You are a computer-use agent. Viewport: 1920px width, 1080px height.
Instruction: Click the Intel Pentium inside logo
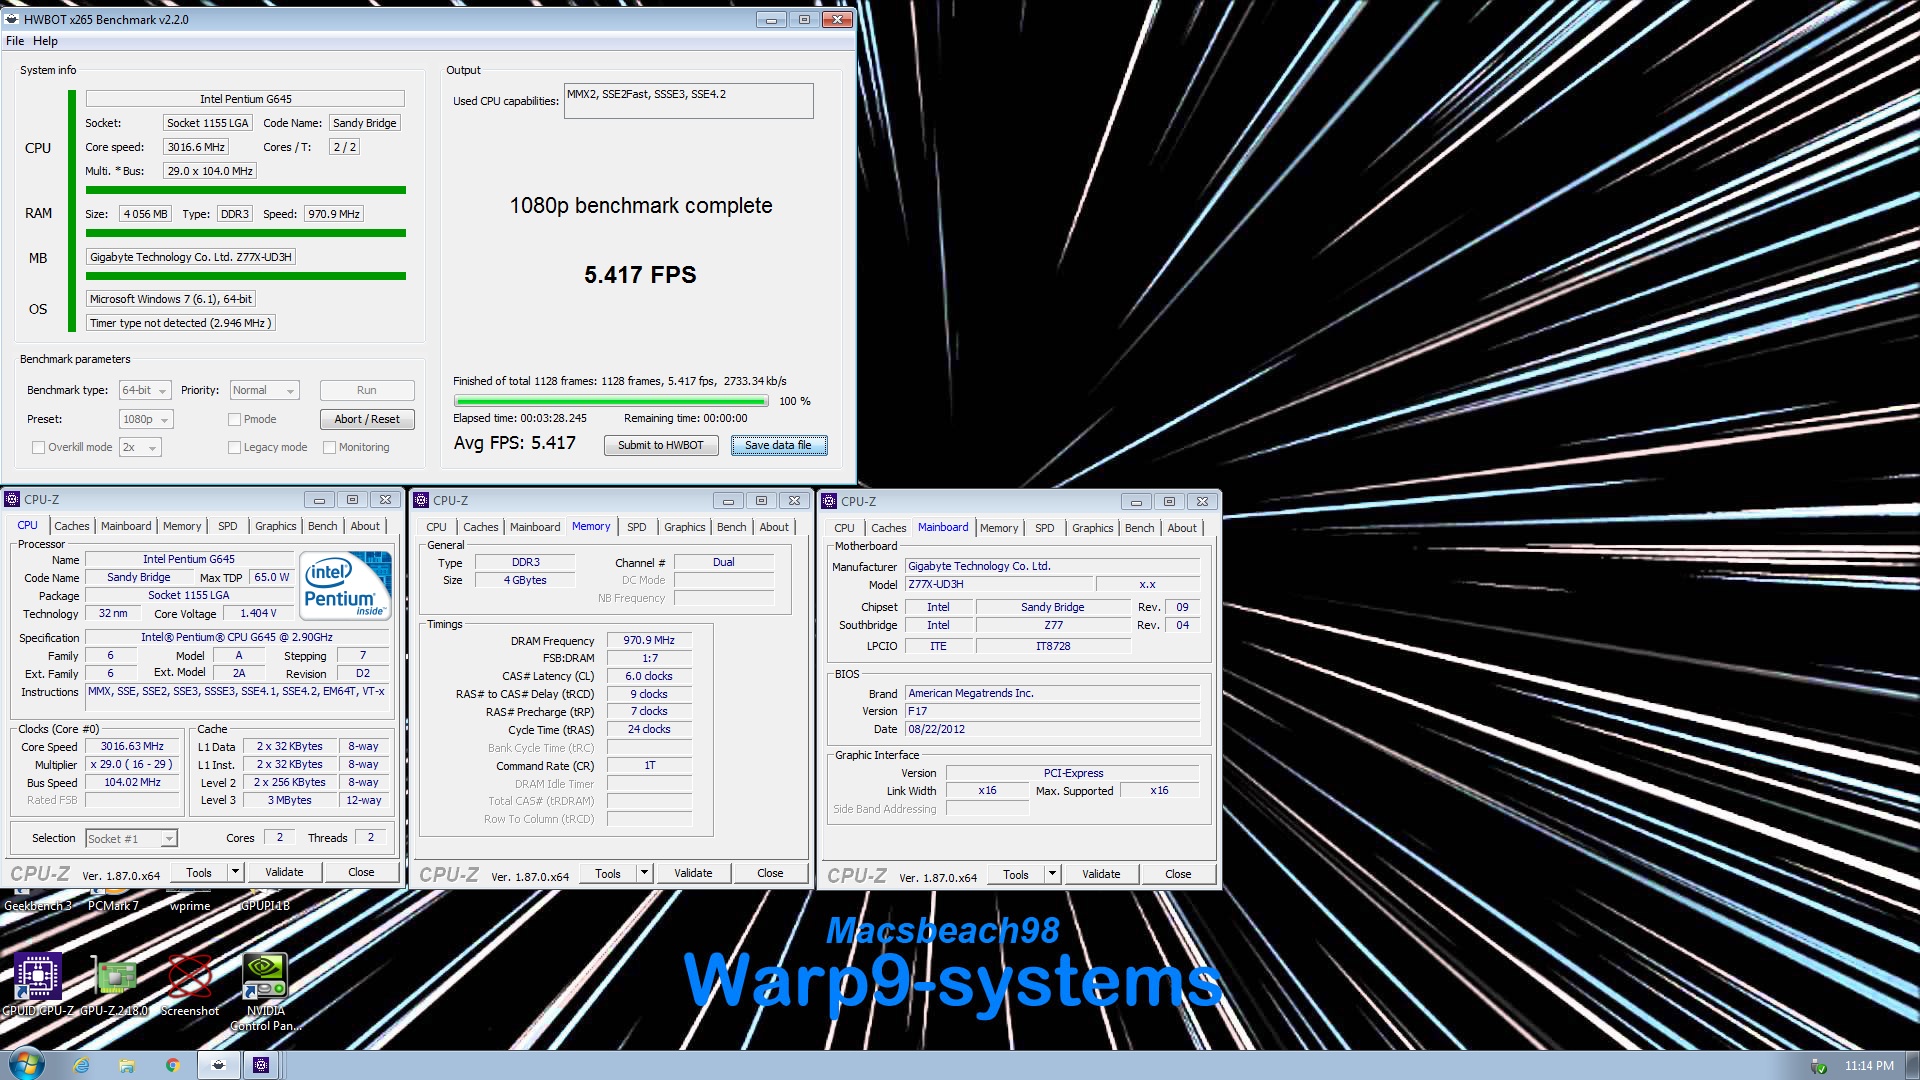point(345,587)
